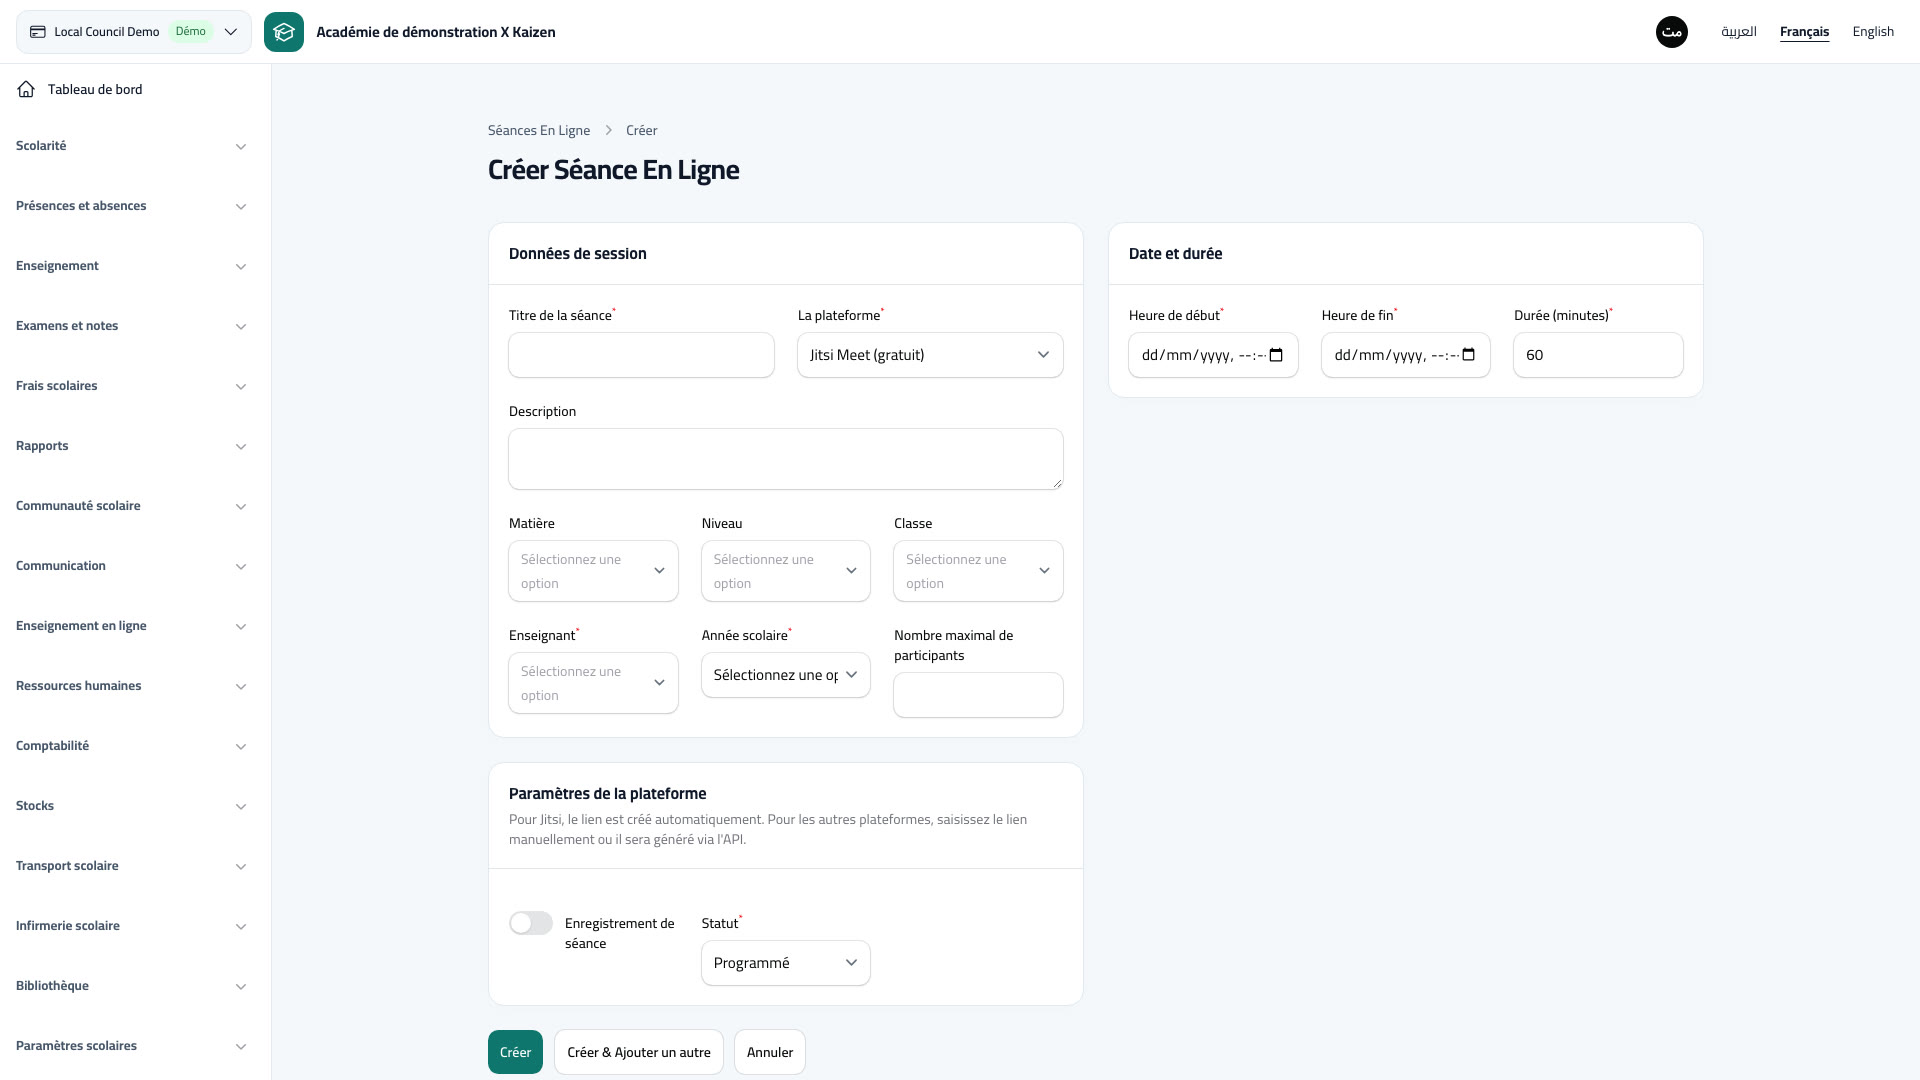Expand Scolarité sidebar section
Viewport: 1920px width, 1080px height.
point(131,146)
